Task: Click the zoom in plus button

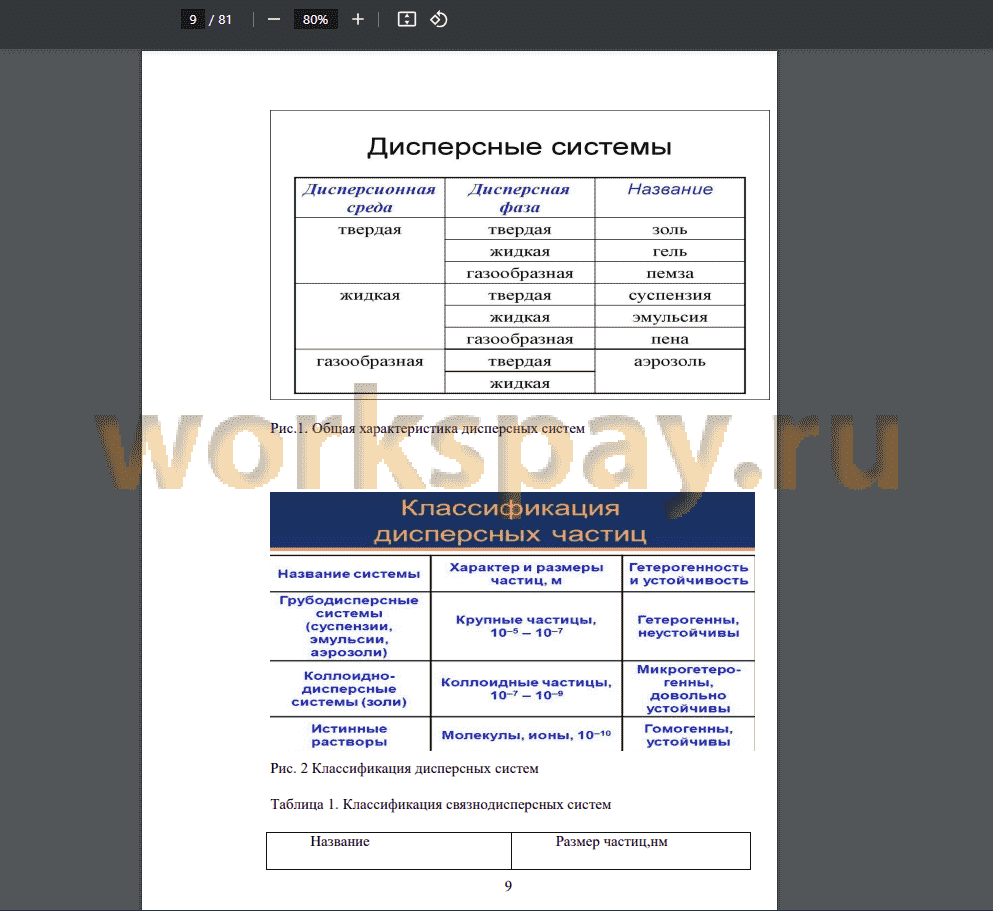Action: pyautogui.click(x=358, y=20)
